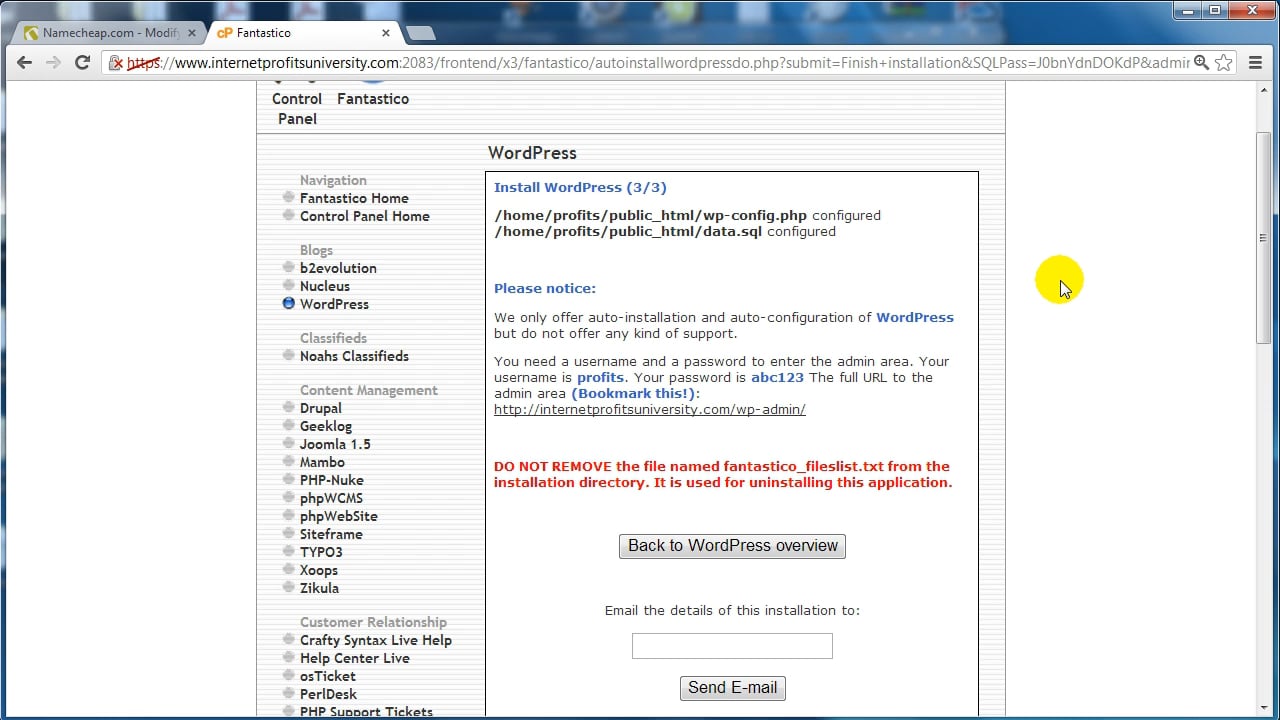Open Chrome's menu via the hamburger icon
The width and height of the screenshot is (1280, 720).
point(1255,62)
